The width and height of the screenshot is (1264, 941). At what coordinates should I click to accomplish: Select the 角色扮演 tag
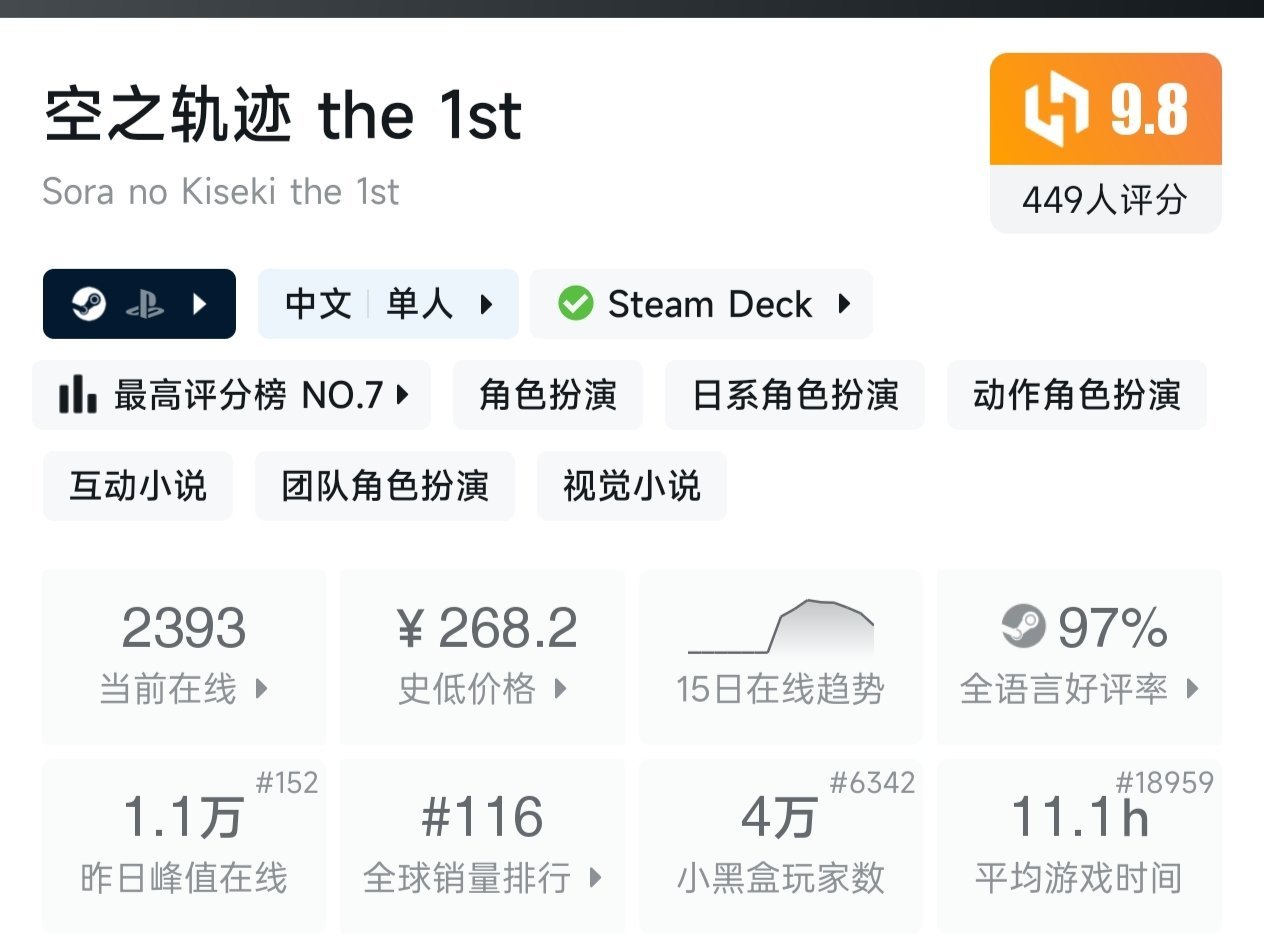tap(547, 396)
